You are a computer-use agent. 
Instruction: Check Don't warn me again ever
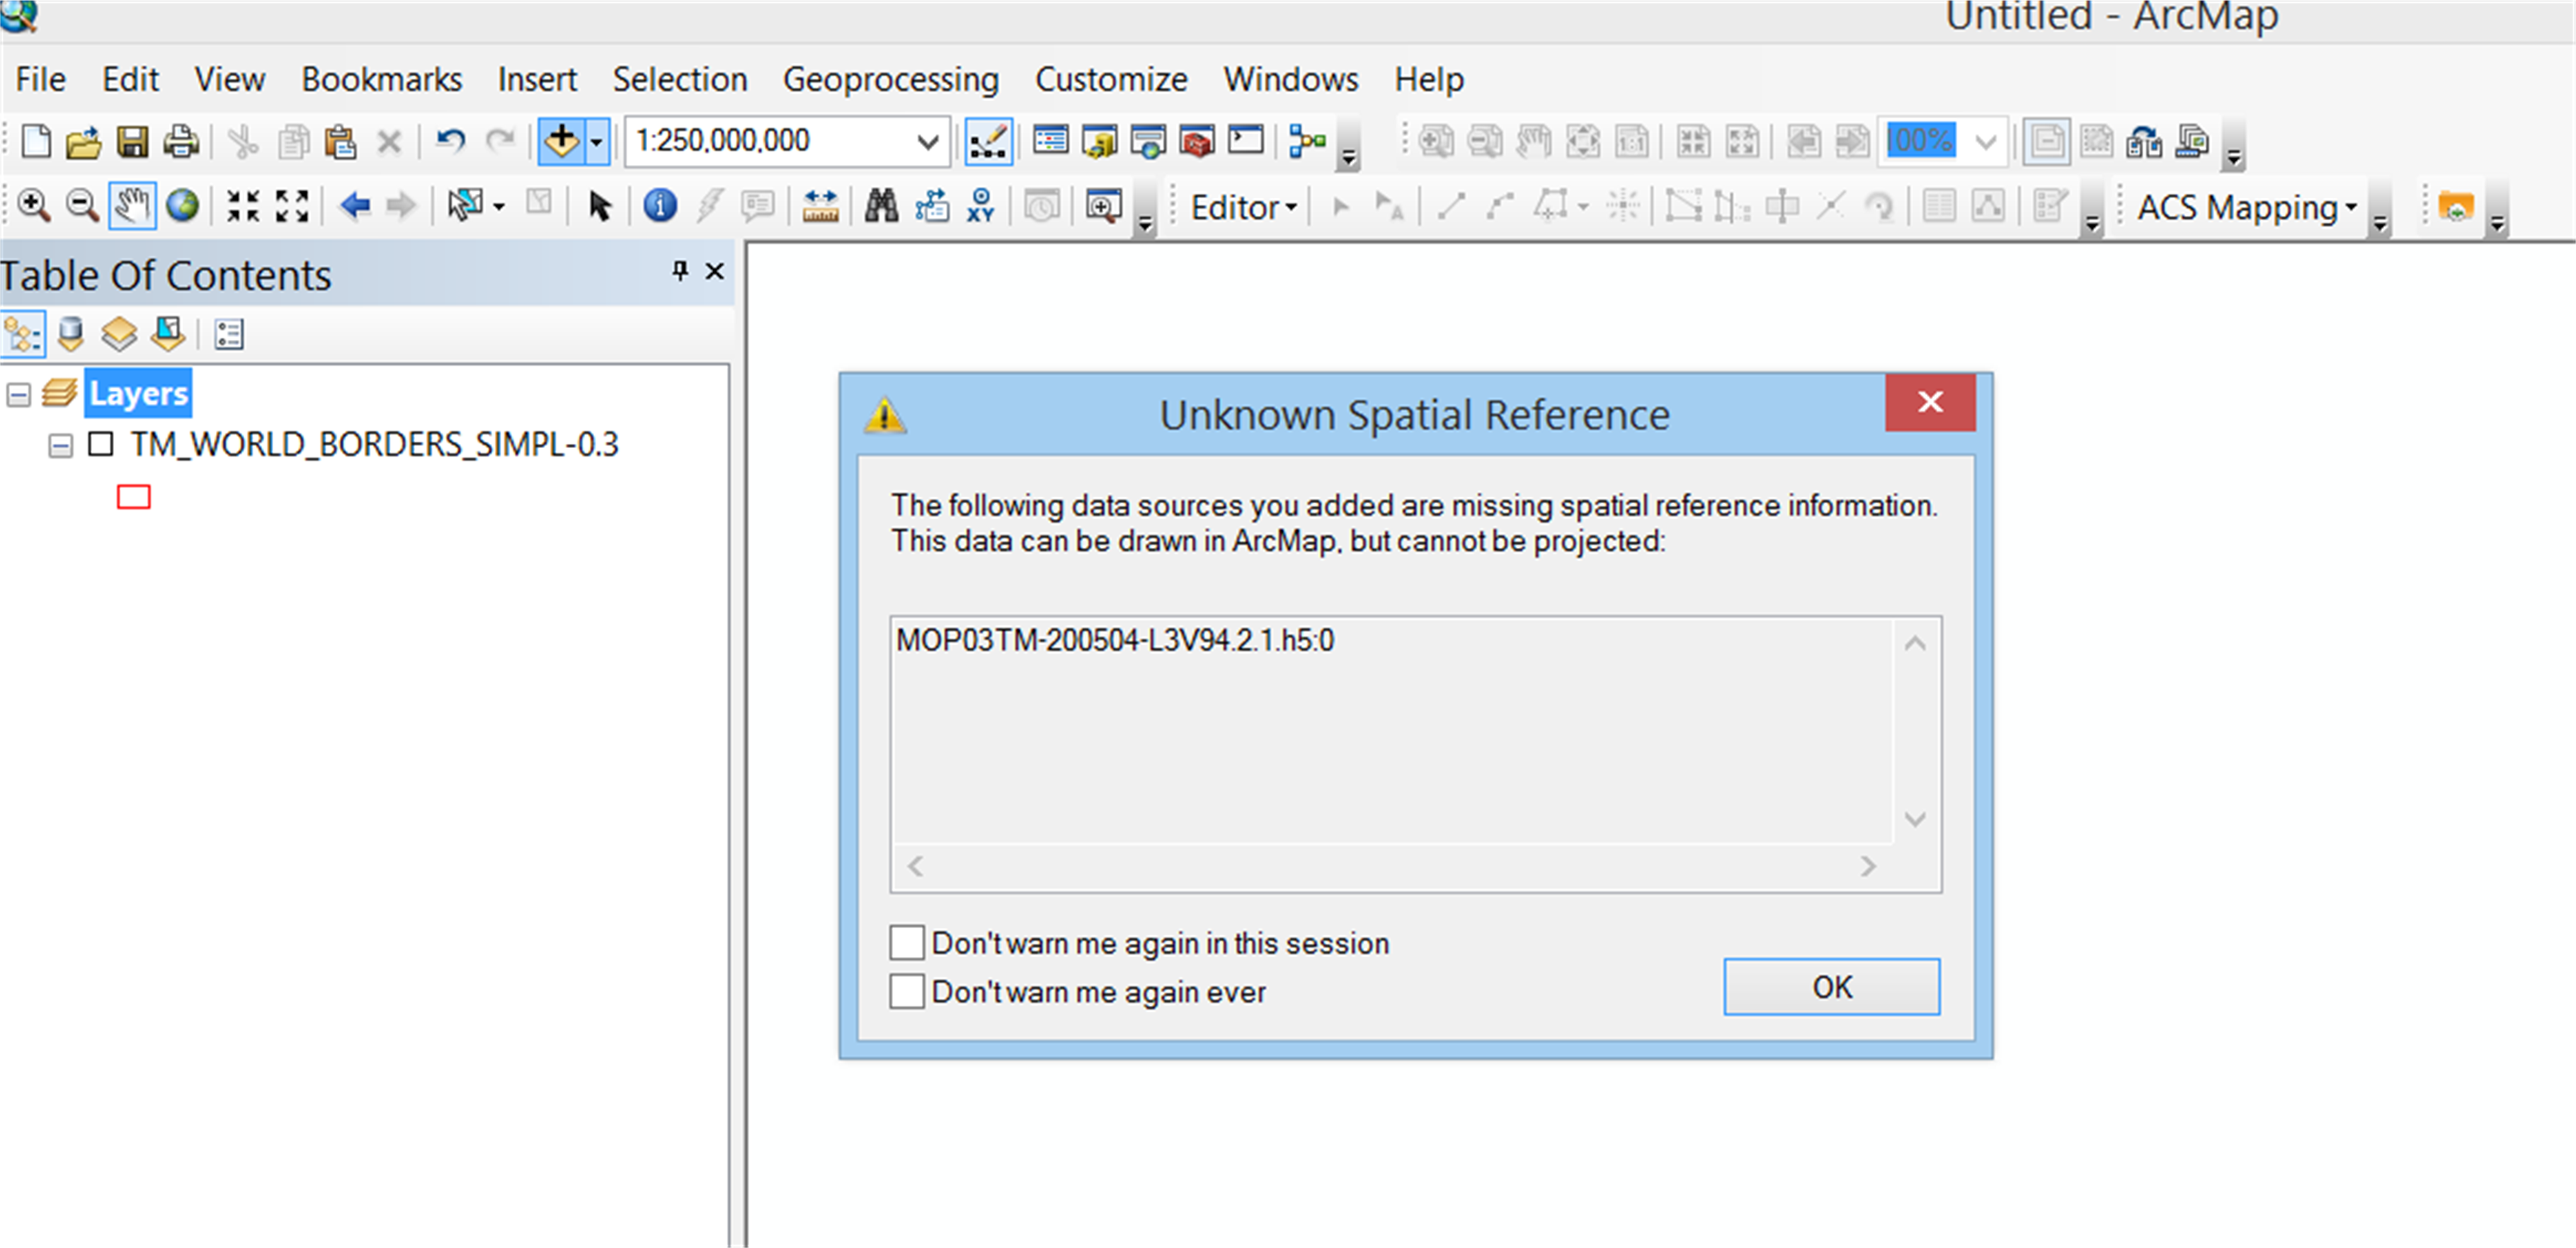(x=906, y=991)
